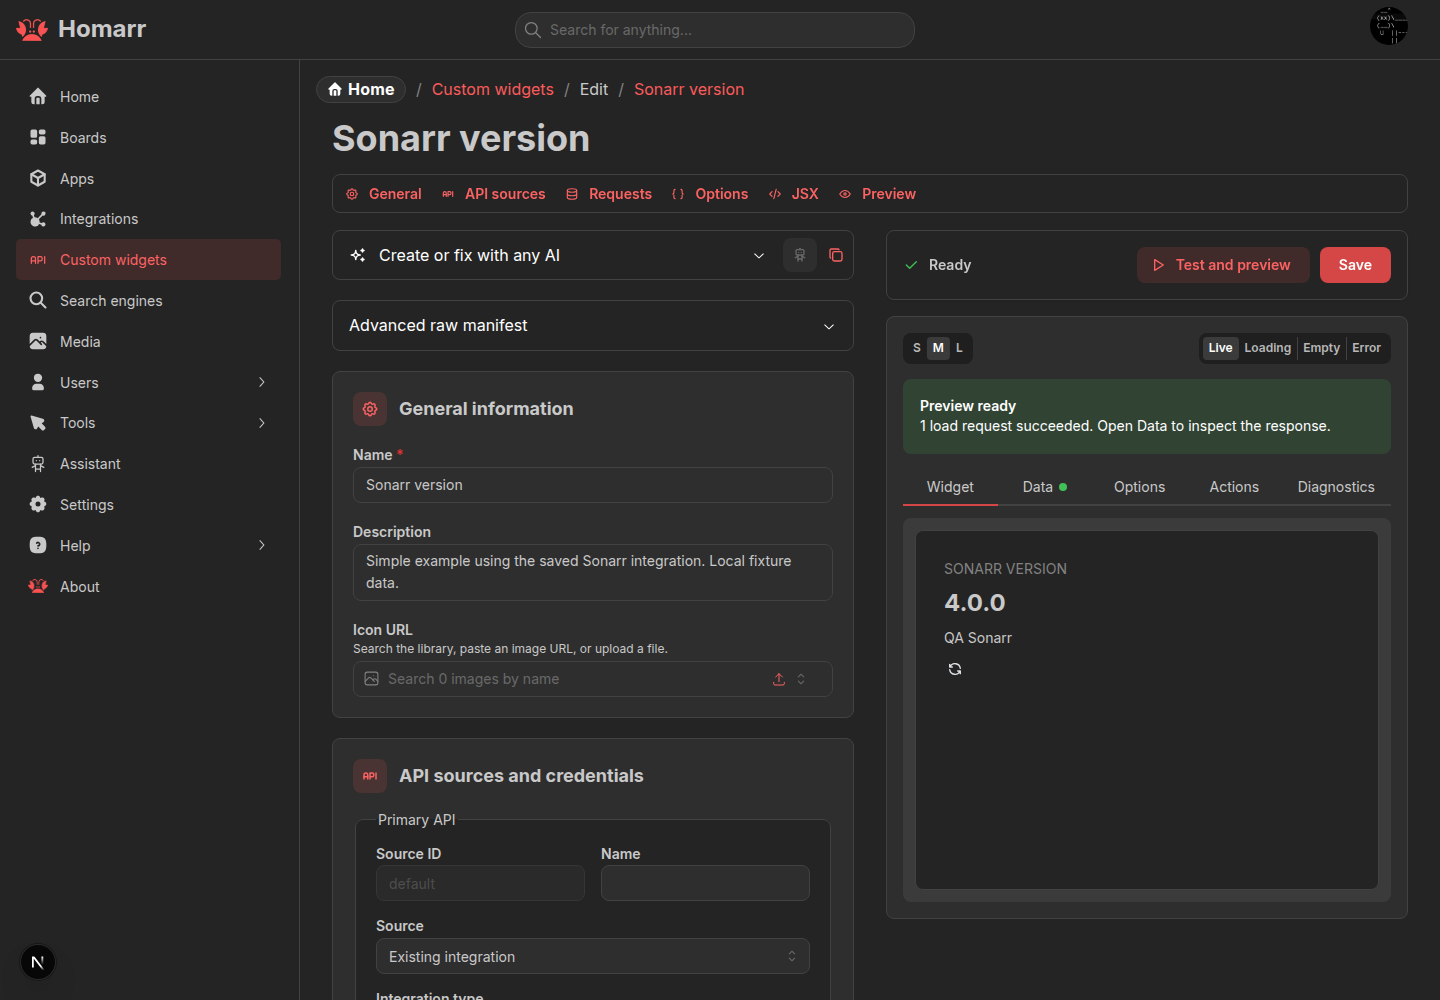The height and width of the screenshot is (1000, 1440).
Task: Click the Apps cube icon
Action: point(38,178)
